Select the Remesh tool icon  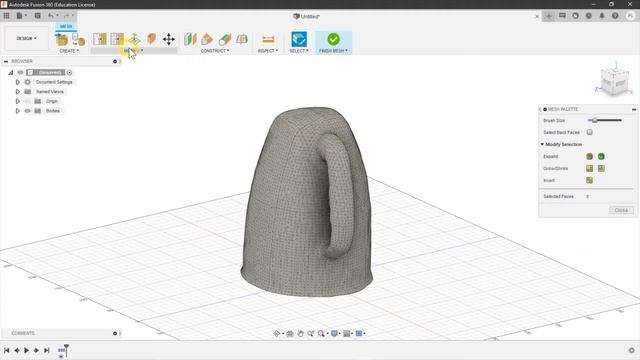[100, 39]
